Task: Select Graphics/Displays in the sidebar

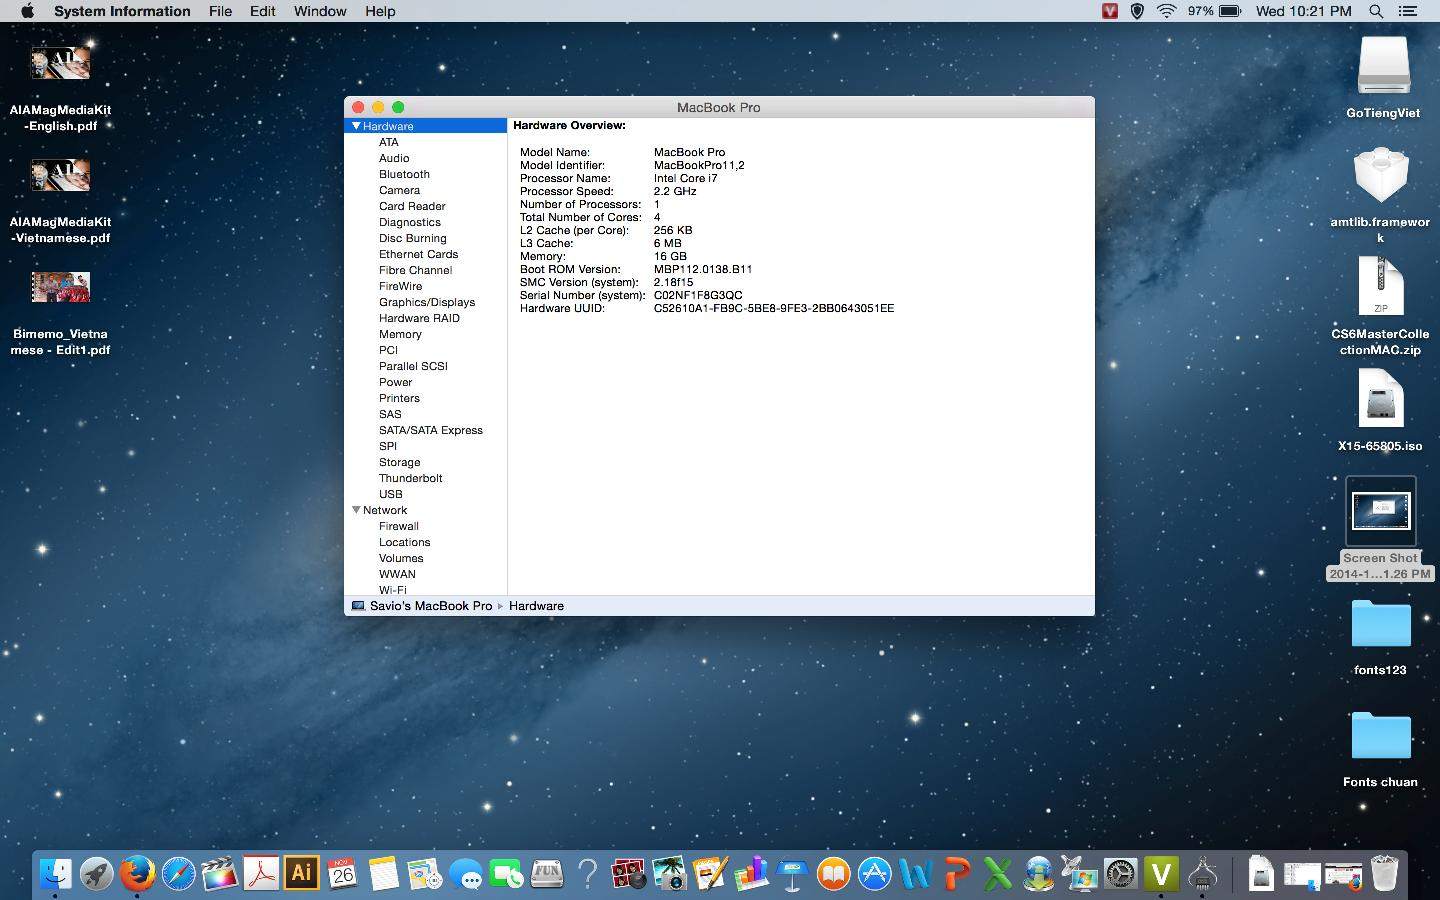Action: pos(427,302)
